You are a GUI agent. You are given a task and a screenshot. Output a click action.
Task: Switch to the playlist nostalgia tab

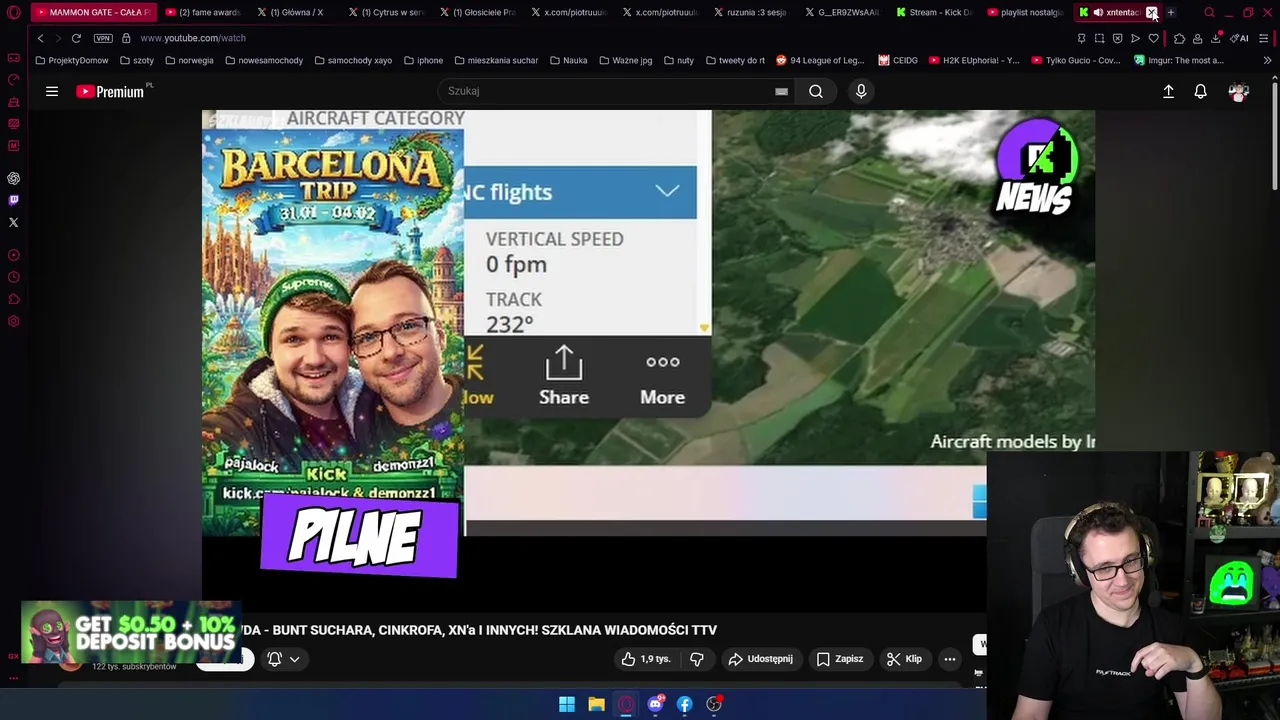(x=1025, y=12)
